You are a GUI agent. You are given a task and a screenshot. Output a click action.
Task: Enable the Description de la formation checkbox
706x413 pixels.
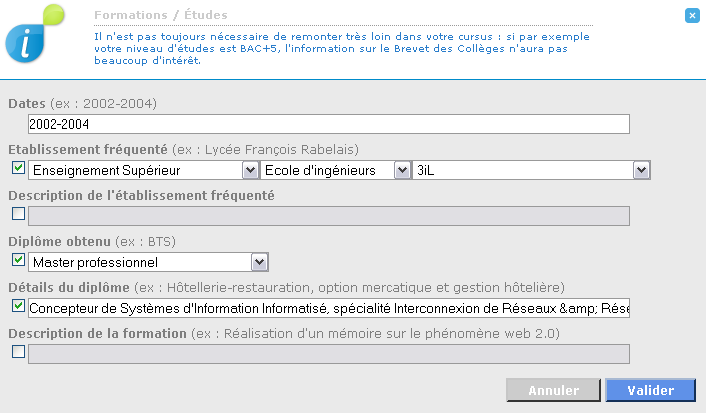pos(18,352)
